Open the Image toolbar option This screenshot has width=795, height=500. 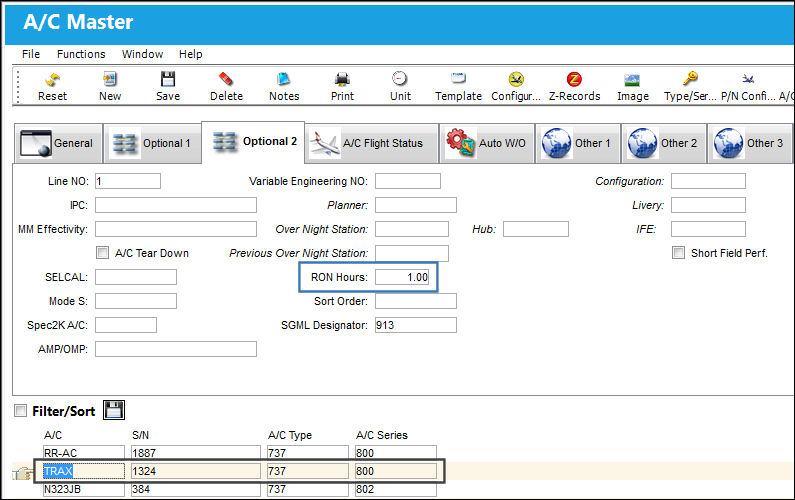point(632,86)
